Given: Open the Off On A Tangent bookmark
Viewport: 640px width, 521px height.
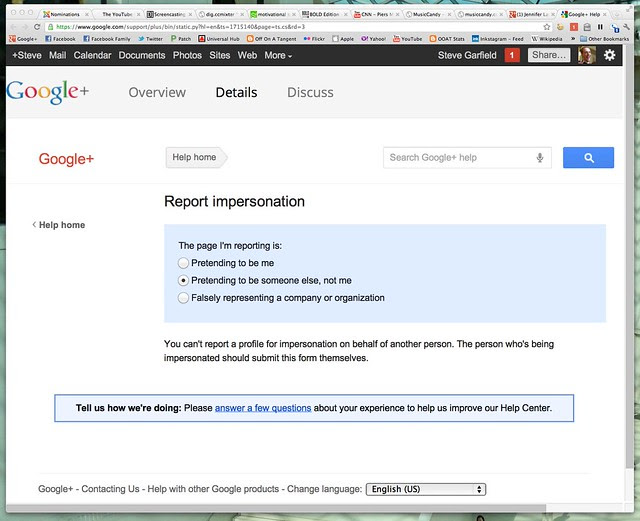Looking at the screenshot, I should (x=271, y=39).
